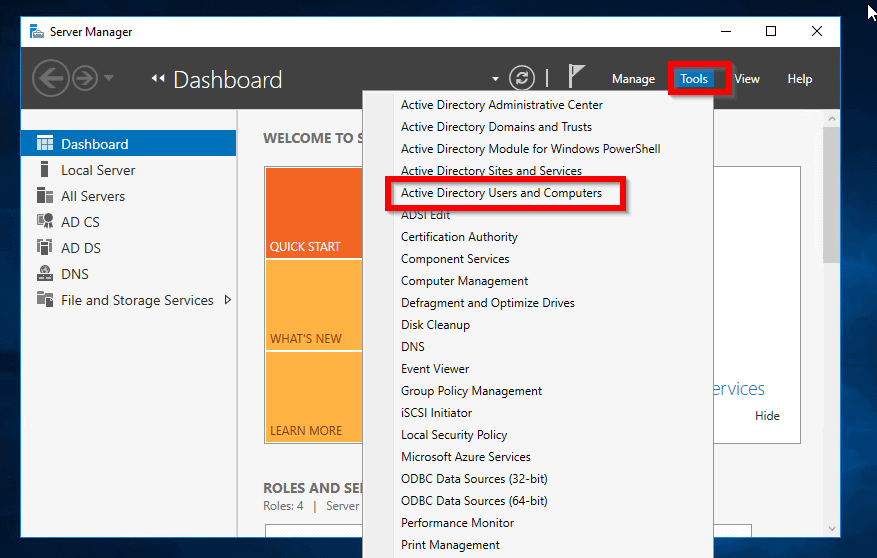
Task: Open the View menu
Action: point(747,79)
